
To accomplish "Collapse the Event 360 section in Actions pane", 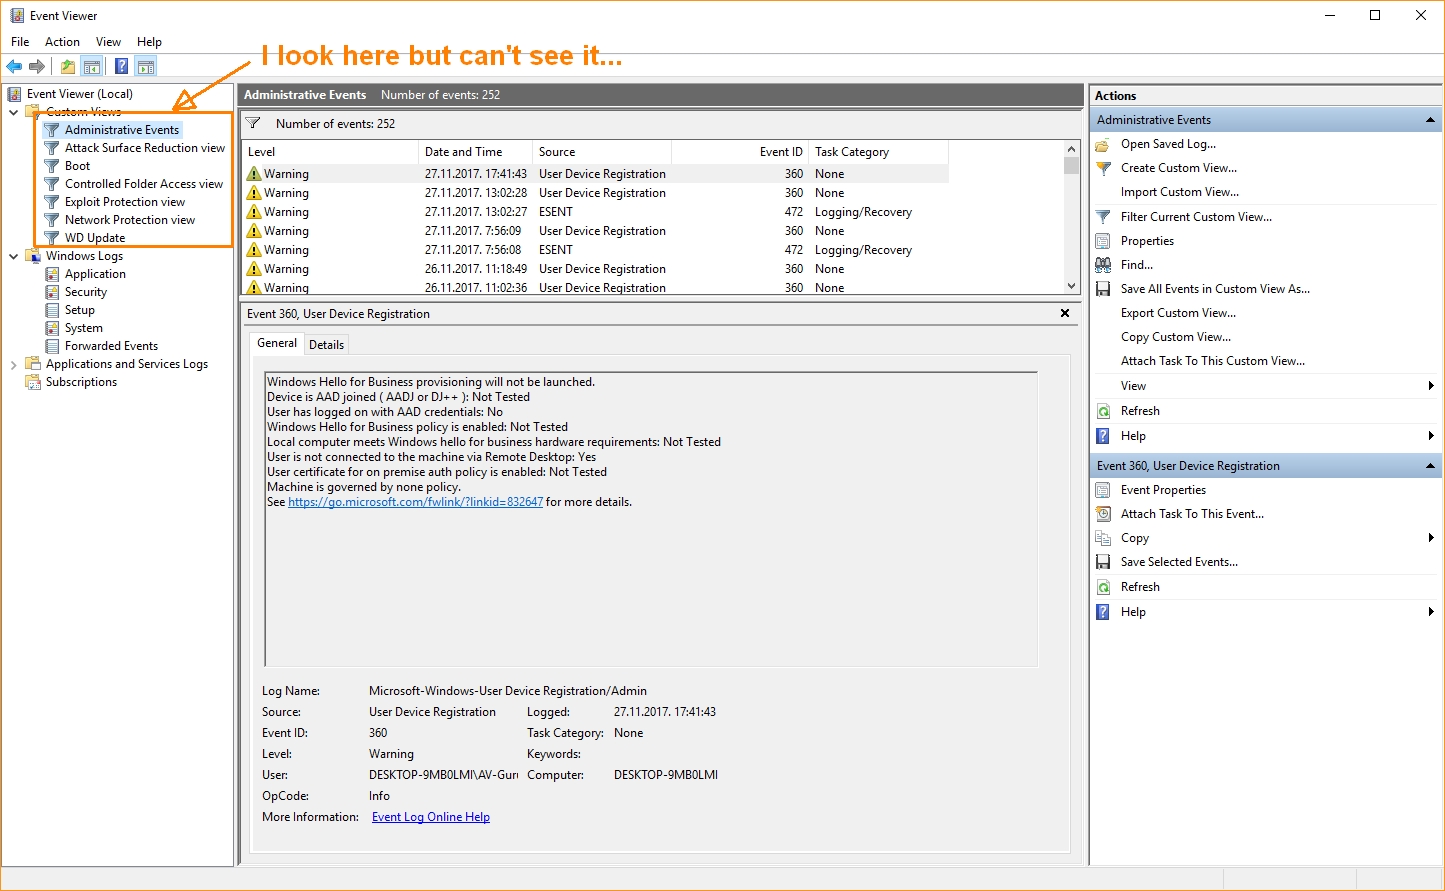I will tap(1430, 466).
